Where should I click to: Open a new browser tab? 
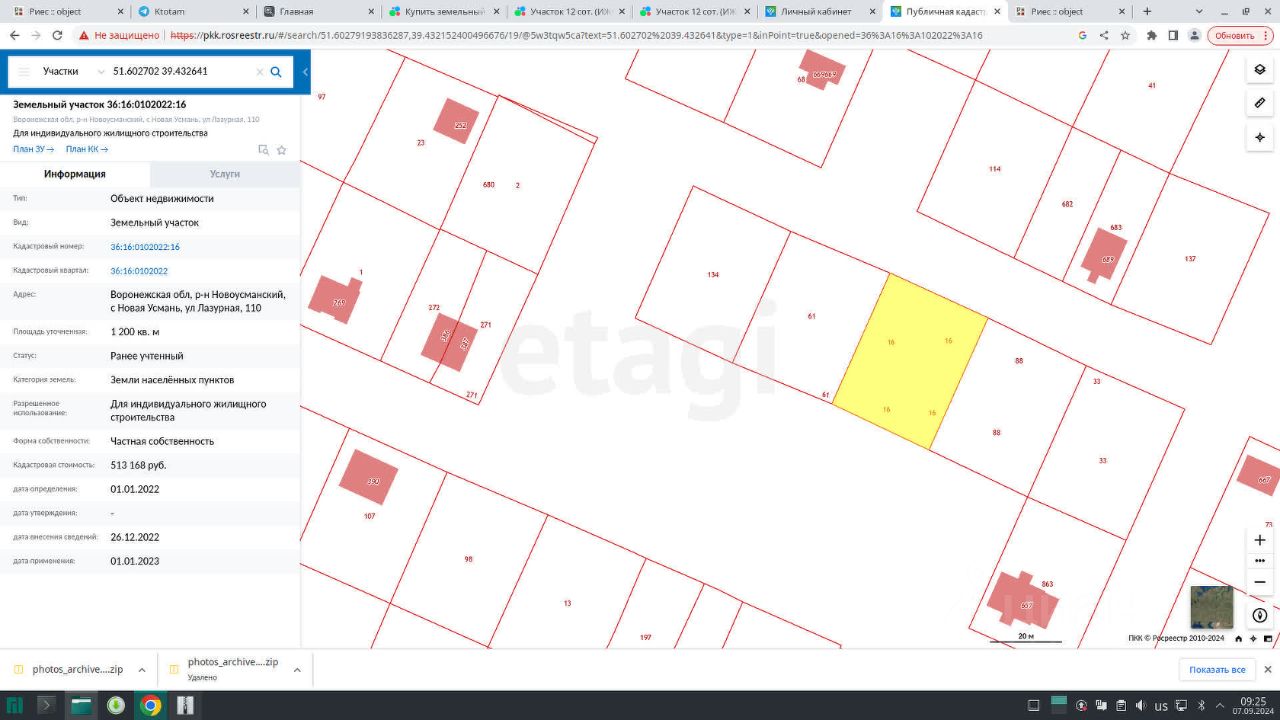tap(1147, 12)
